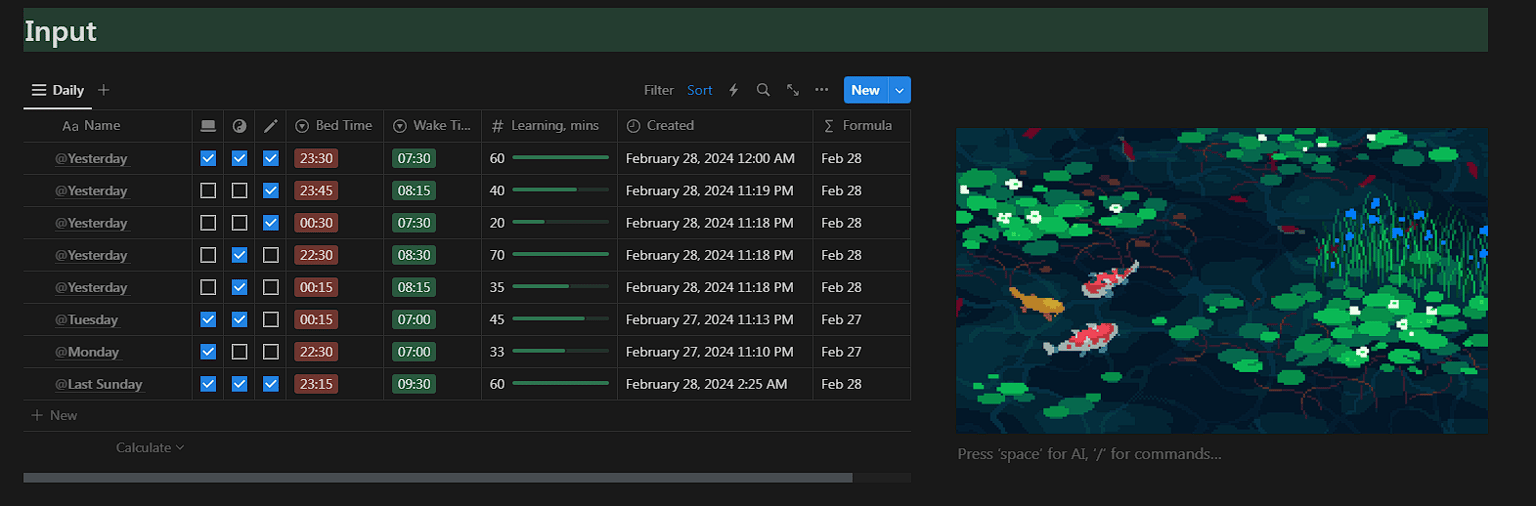Click the select icon beside Bed Time header

[x=302, y=126]
